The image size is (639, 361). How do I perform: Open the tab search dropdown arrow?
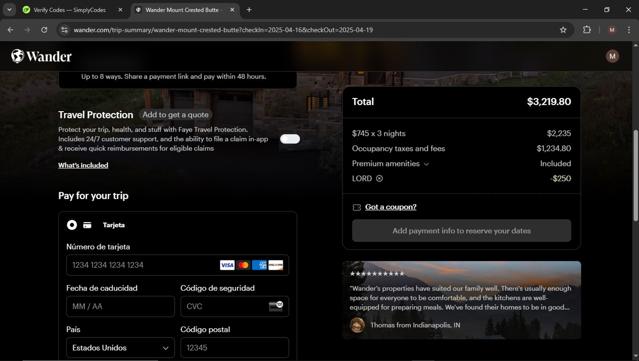[9, 10]
